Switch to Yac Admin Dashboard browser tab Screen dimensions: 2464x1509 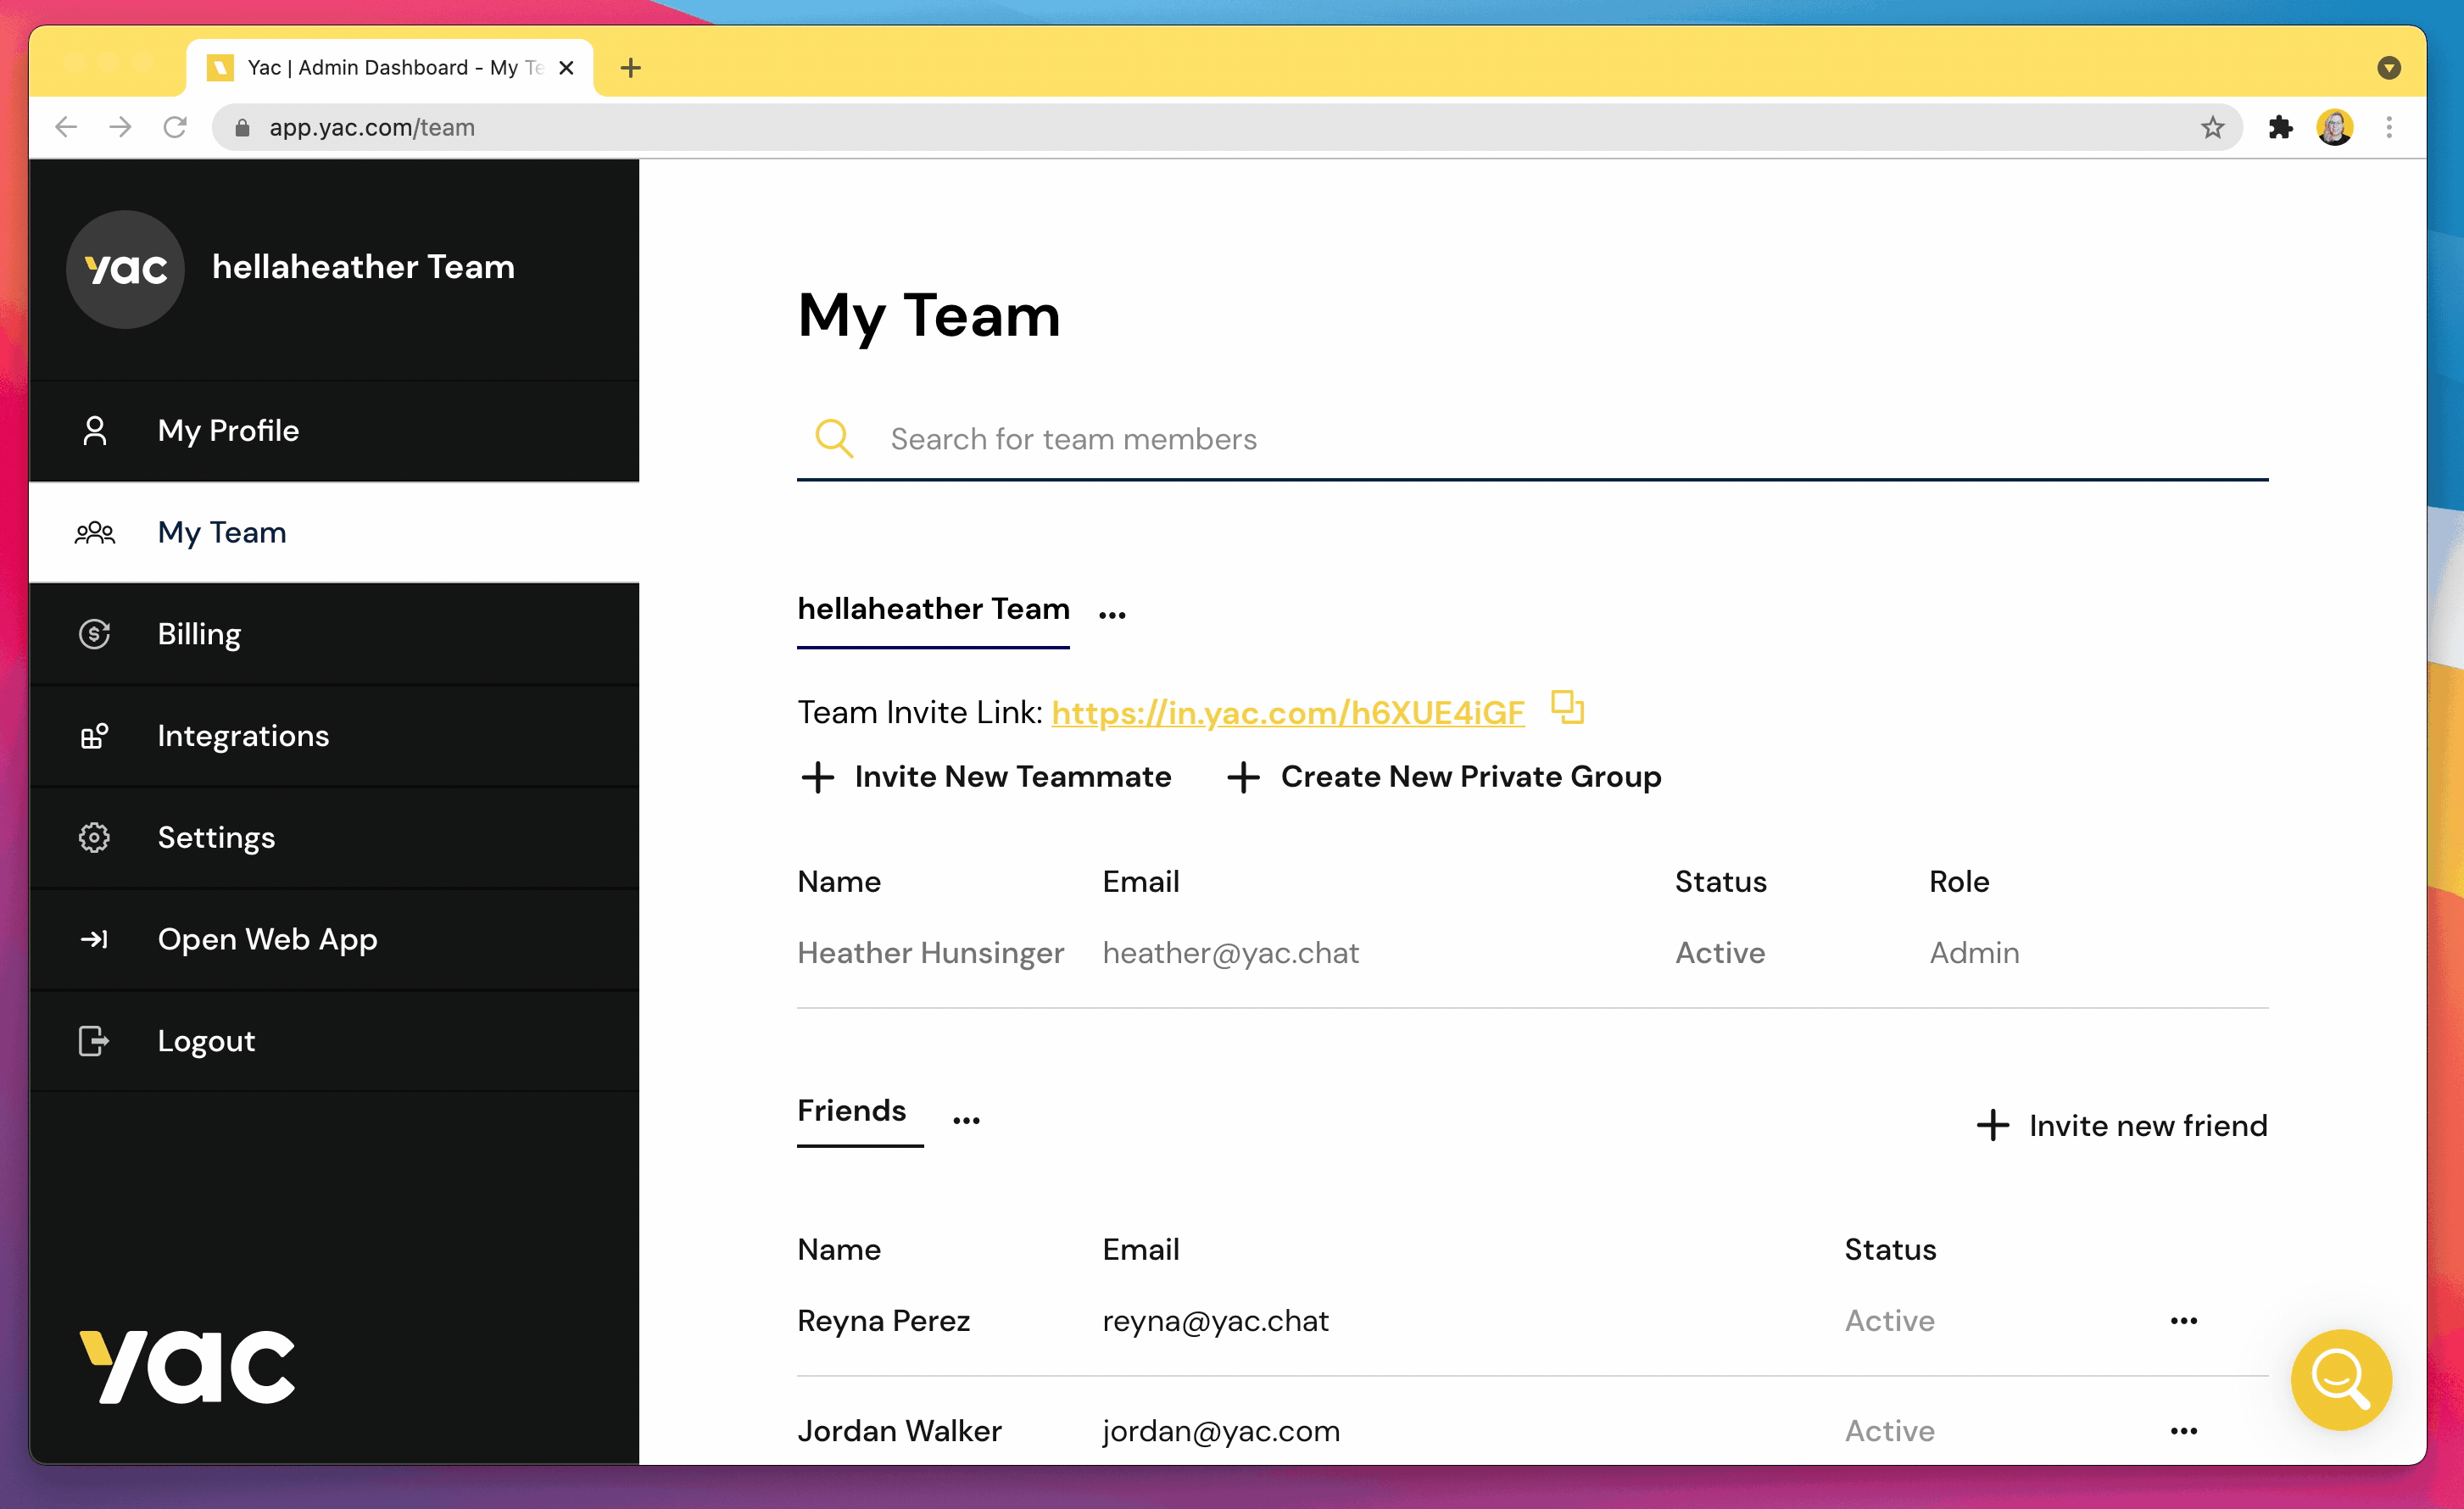(x=390, y=67)
